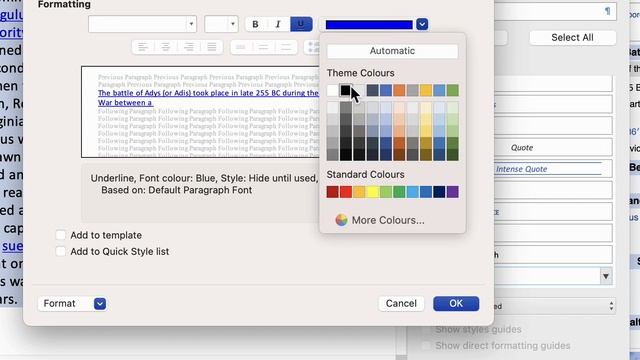Justify paragraph text alignment
Screen dimensions: 640x360
211,47
